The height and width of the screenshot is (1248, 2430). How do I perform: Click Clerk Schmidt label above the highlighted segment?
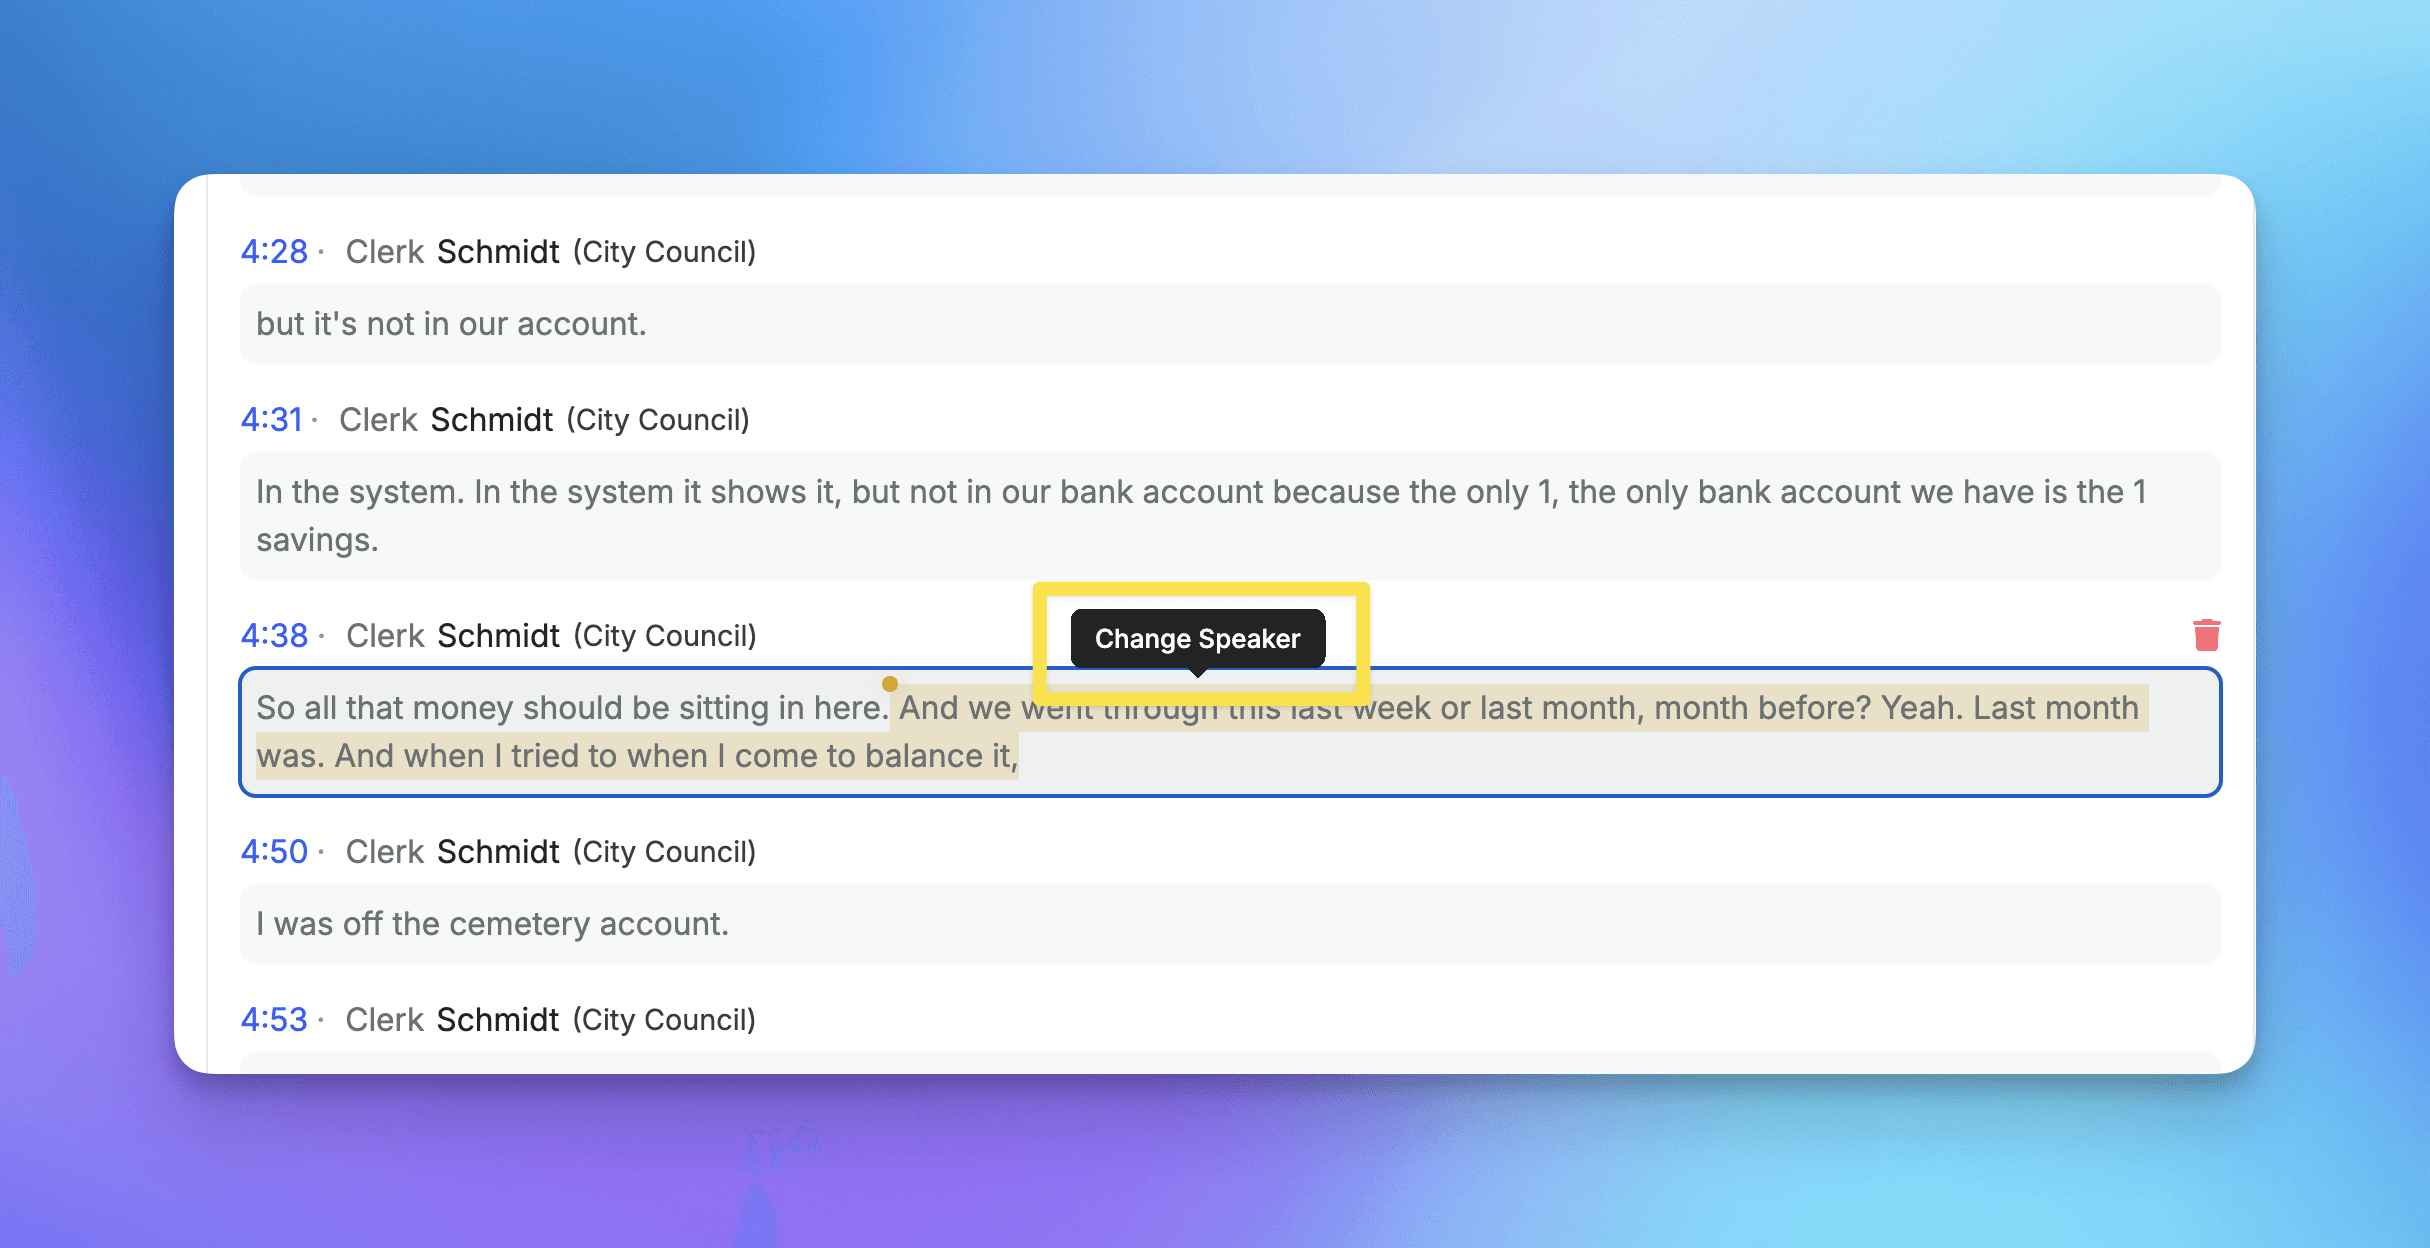click(x=452, y=635)
